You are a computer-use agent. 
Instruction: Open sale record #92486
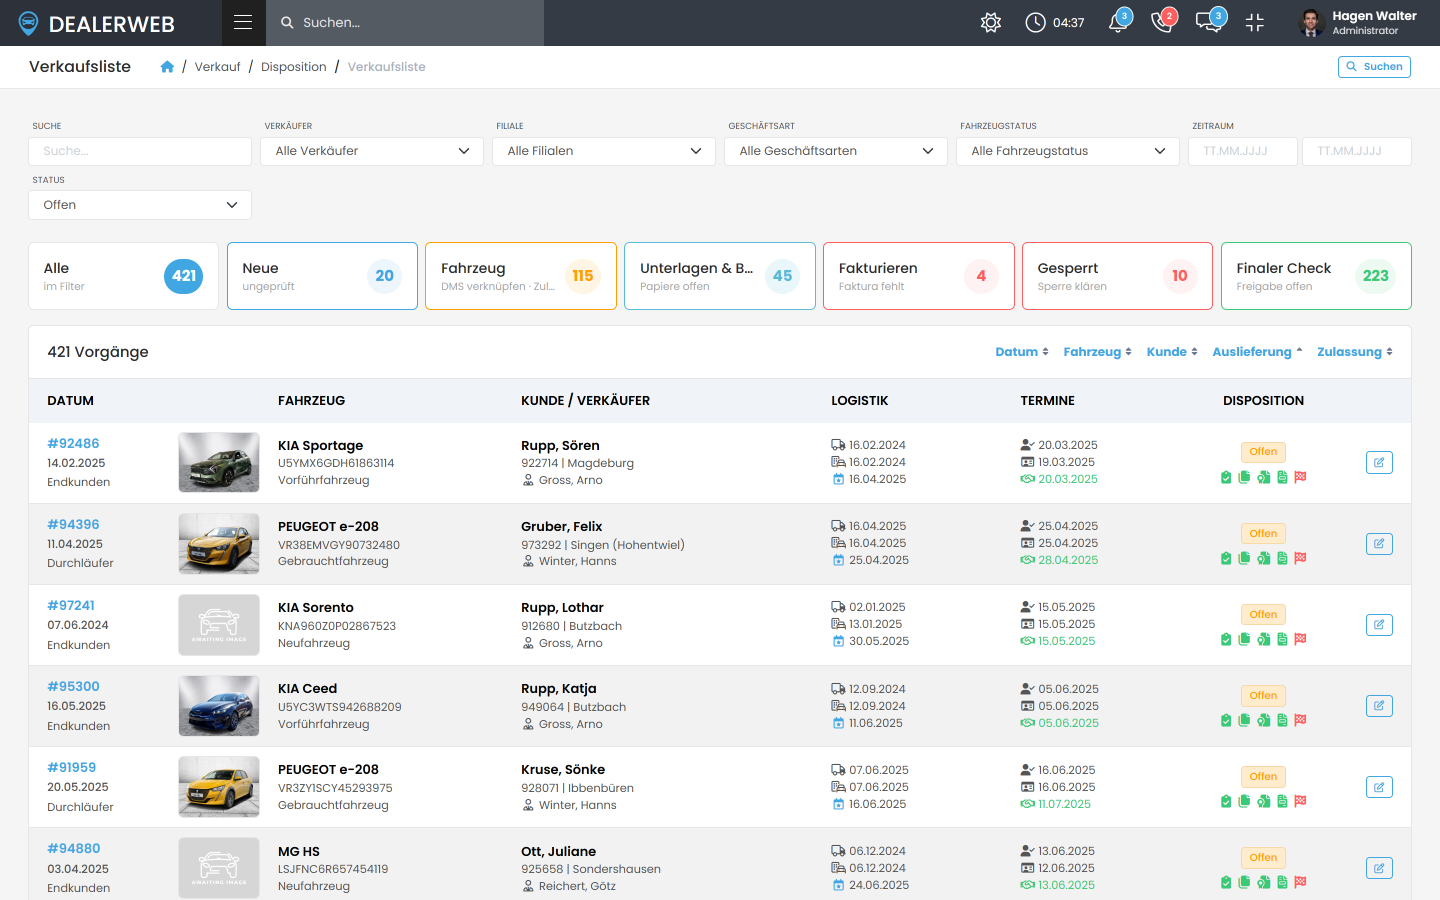pyautogui.click(x=73, y=444)
